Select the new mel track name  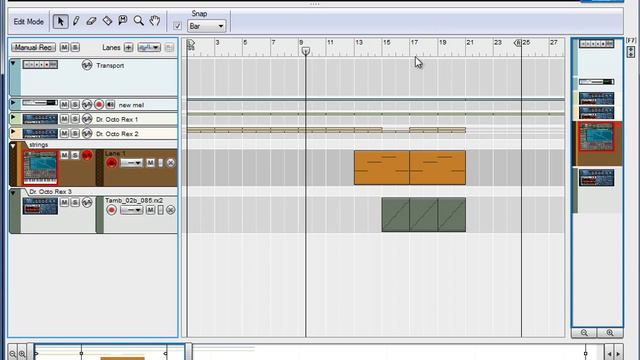[131, 105]
